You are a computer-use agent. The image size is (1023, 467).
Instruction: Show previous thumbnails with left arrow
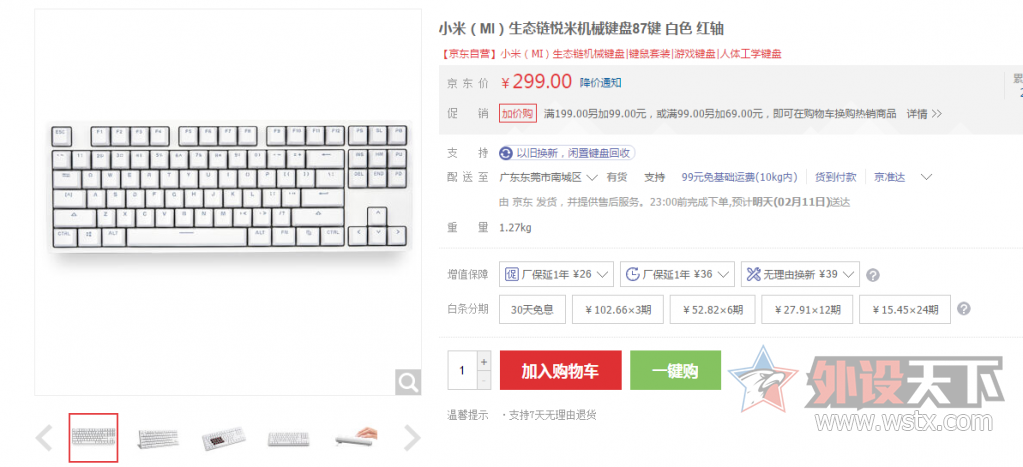point(44,438)
